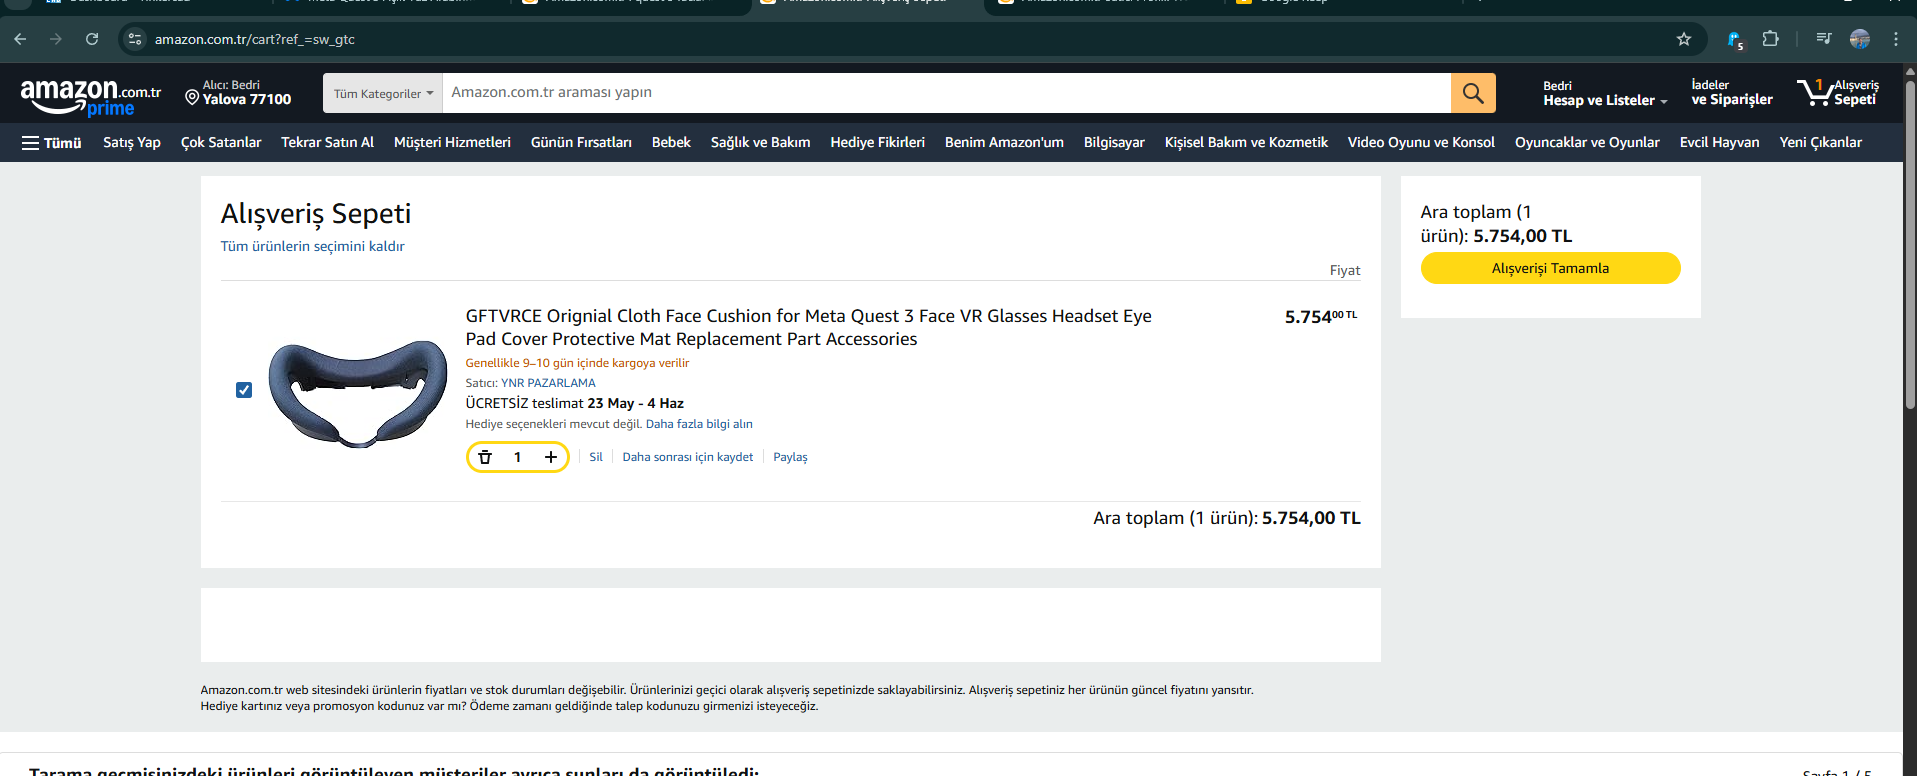Open Günün Fırsatları menu item
This screenshot has height=776, width=1917.
(581, 143)
